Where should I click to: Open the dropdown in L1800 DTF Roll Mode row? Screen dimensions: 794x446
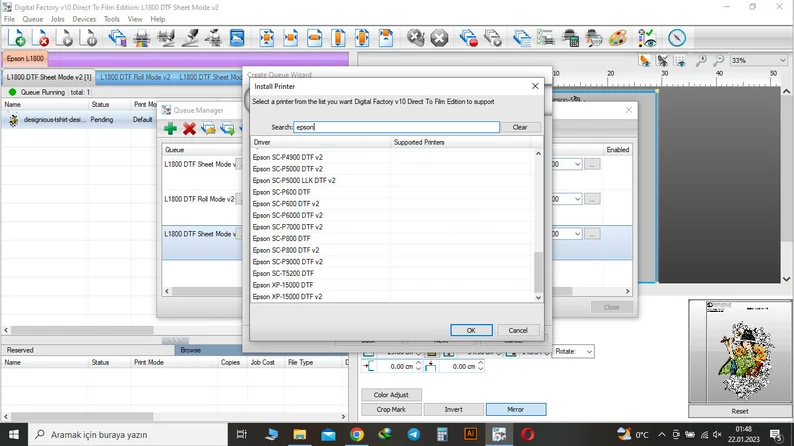577,199
